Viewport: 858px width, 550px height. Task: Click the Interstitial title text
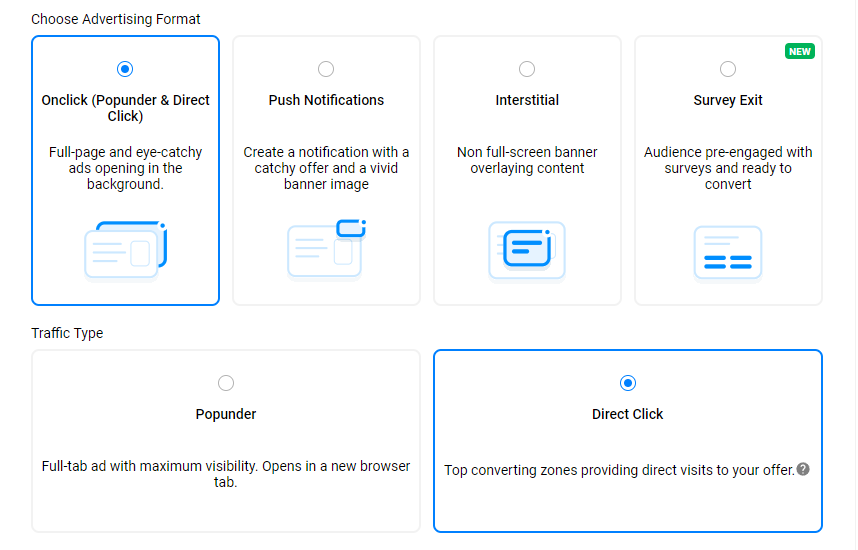[x=527, y=100]
